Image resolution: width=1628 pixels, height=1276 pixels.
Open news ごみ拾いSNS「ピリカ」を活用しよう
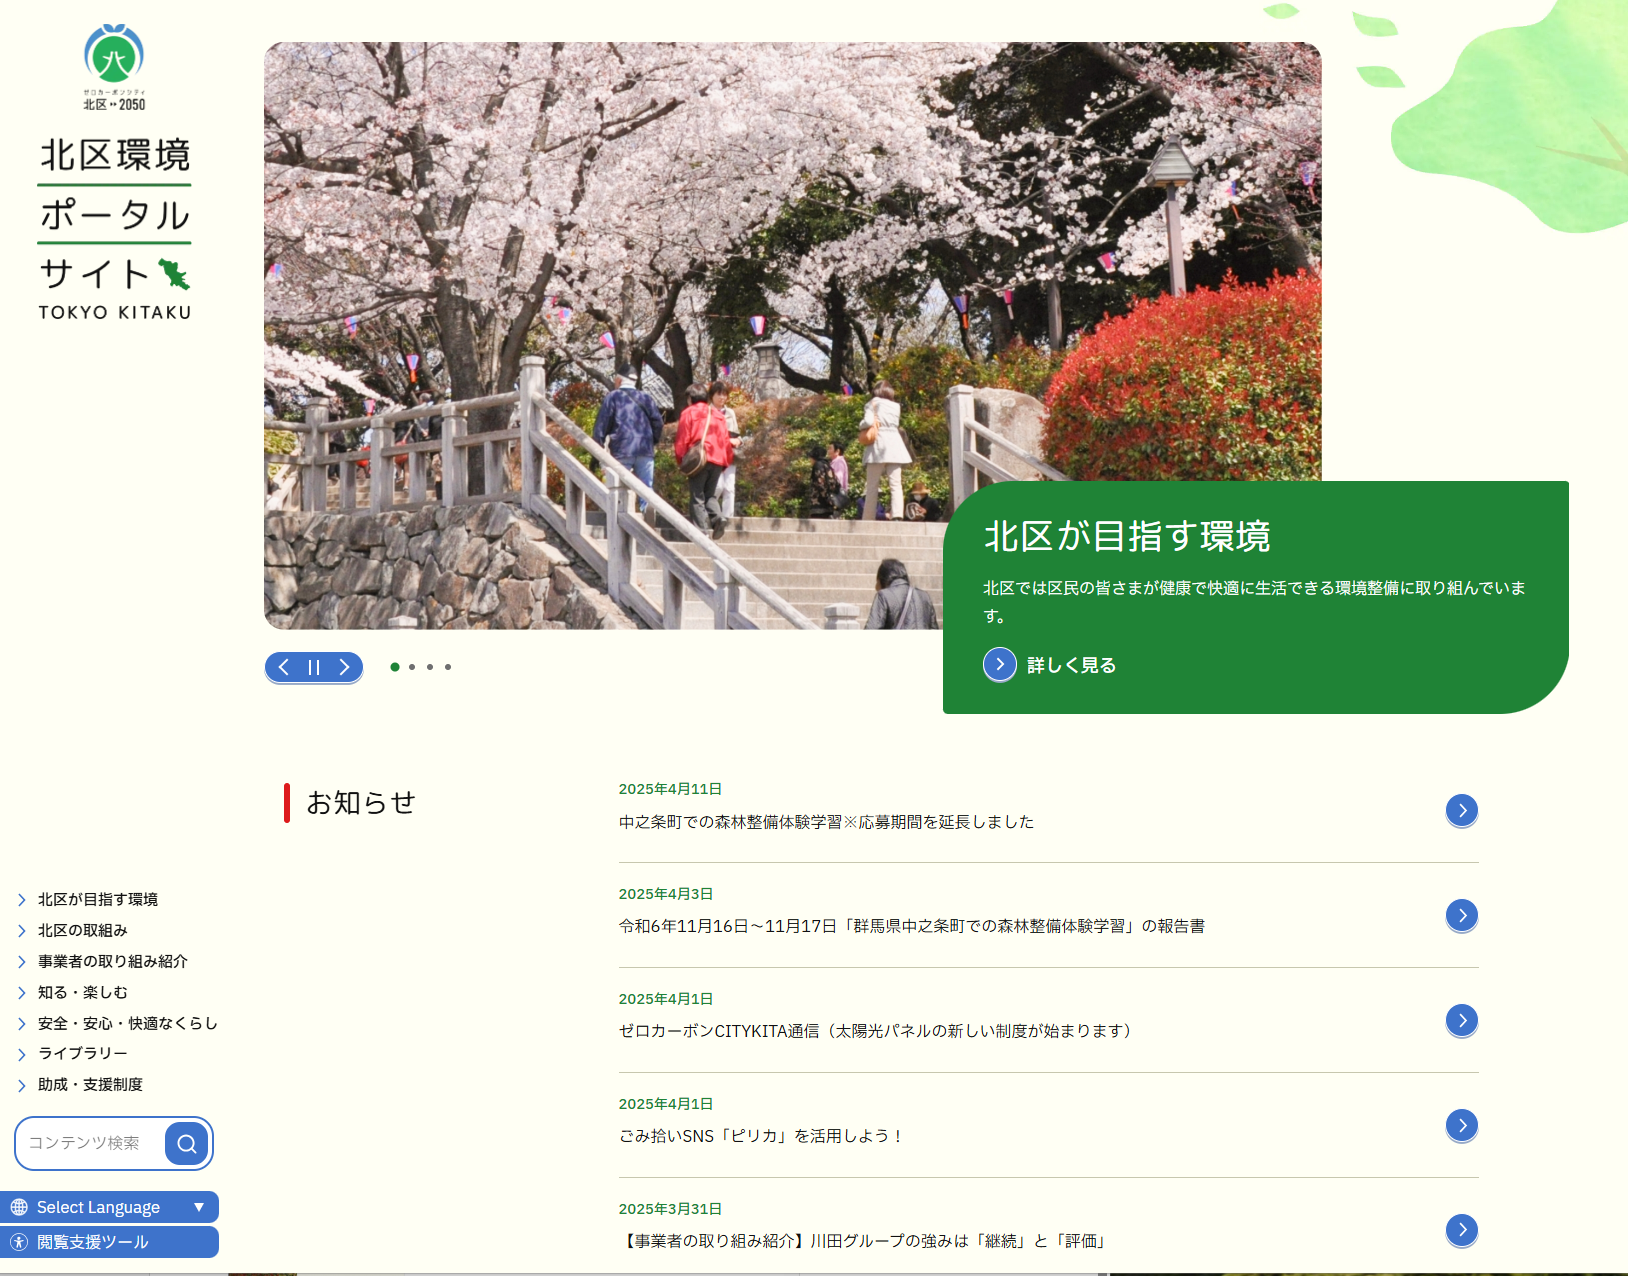[762, 1136]
